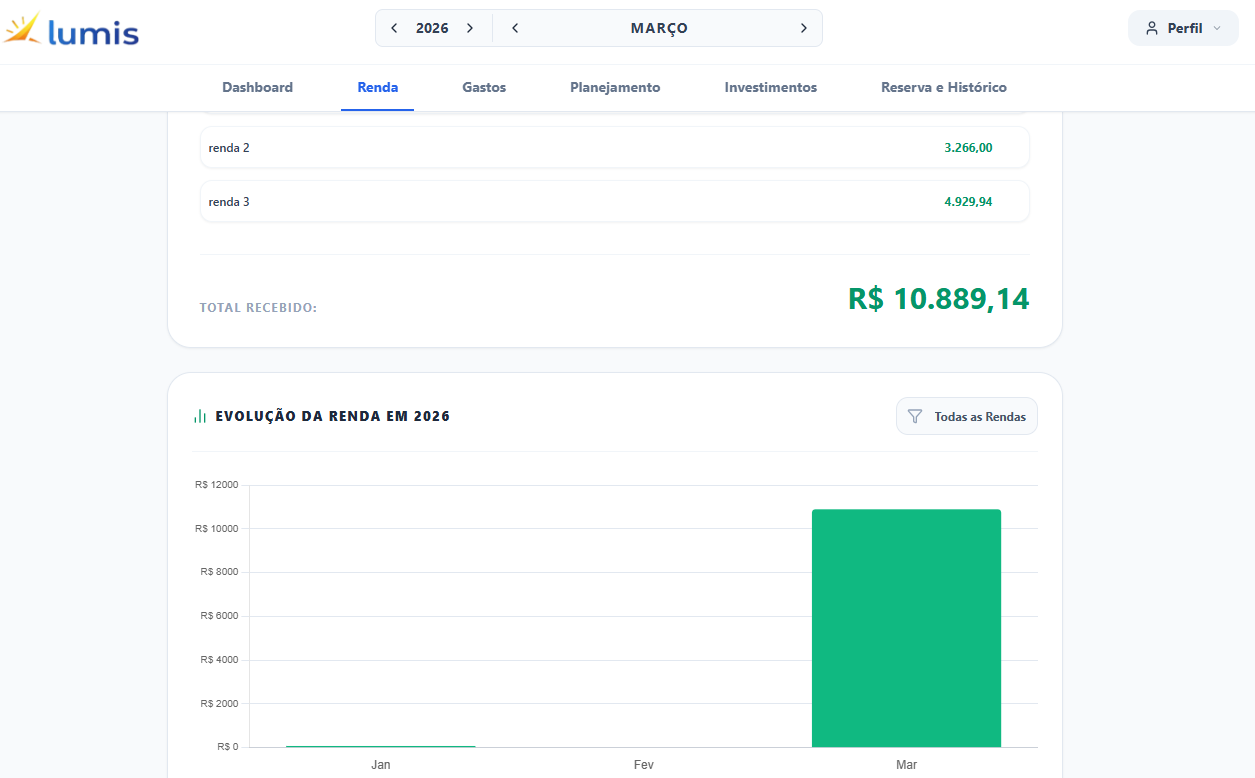Open the Todas as Rendas filter selector

click(x=966, y=416)
